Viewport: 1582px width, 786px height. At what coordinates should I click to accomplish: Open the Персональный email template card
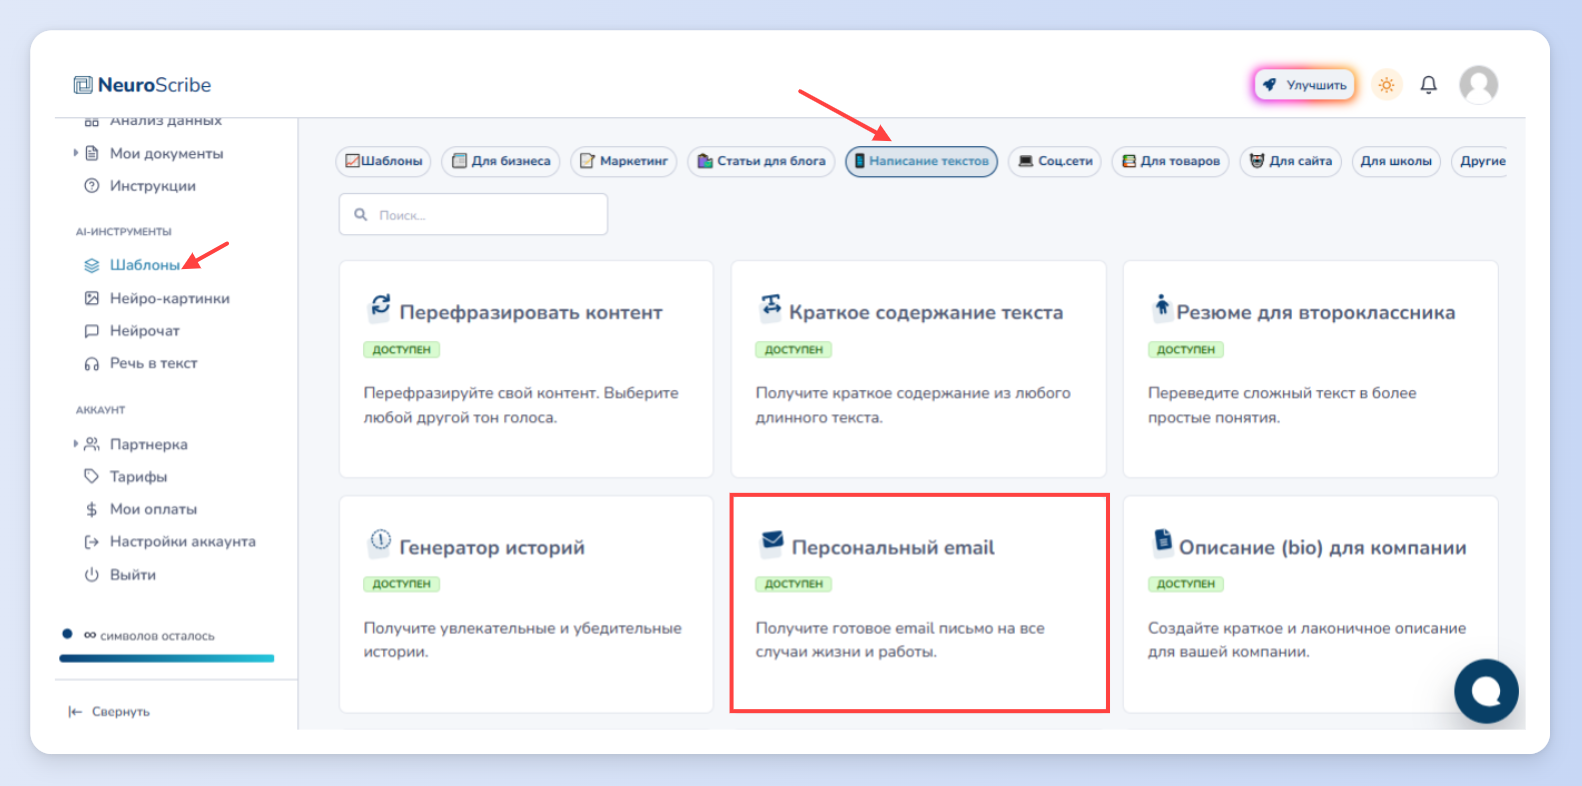919,603
